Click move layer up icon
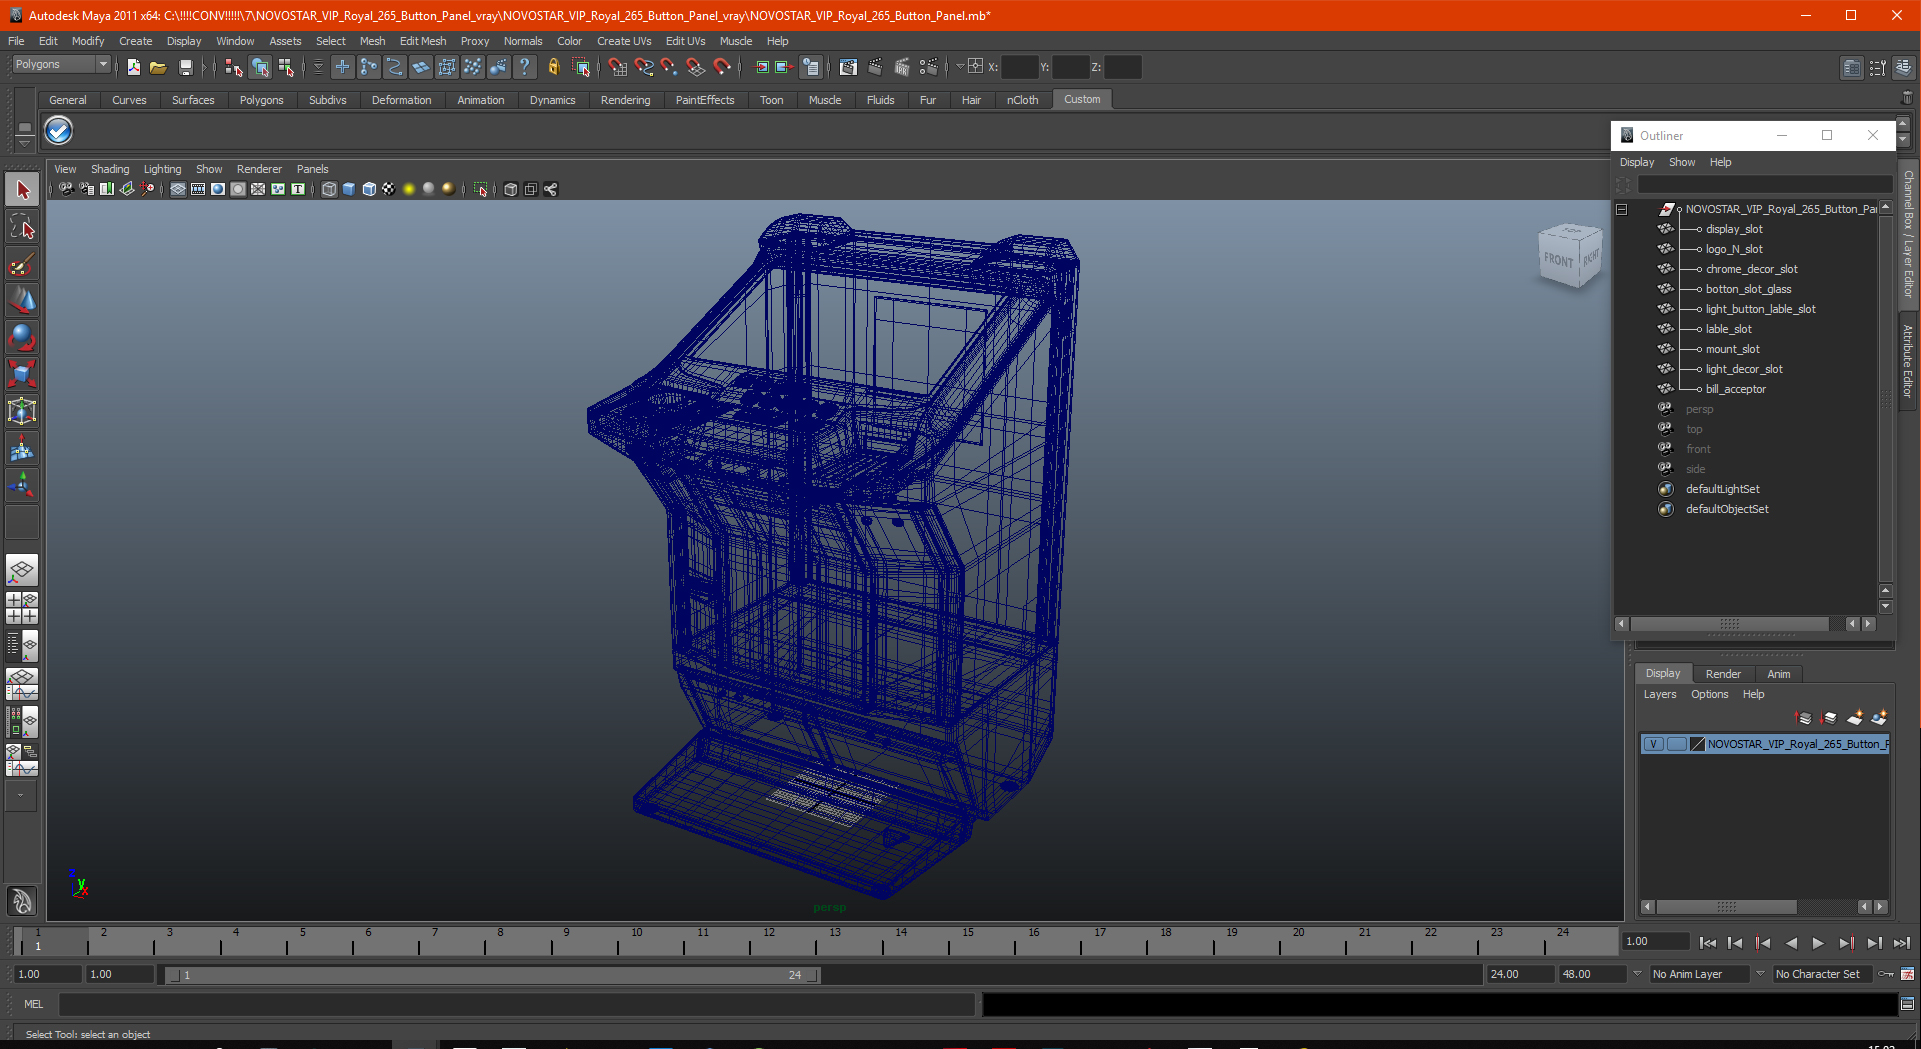 (1804, 718)
